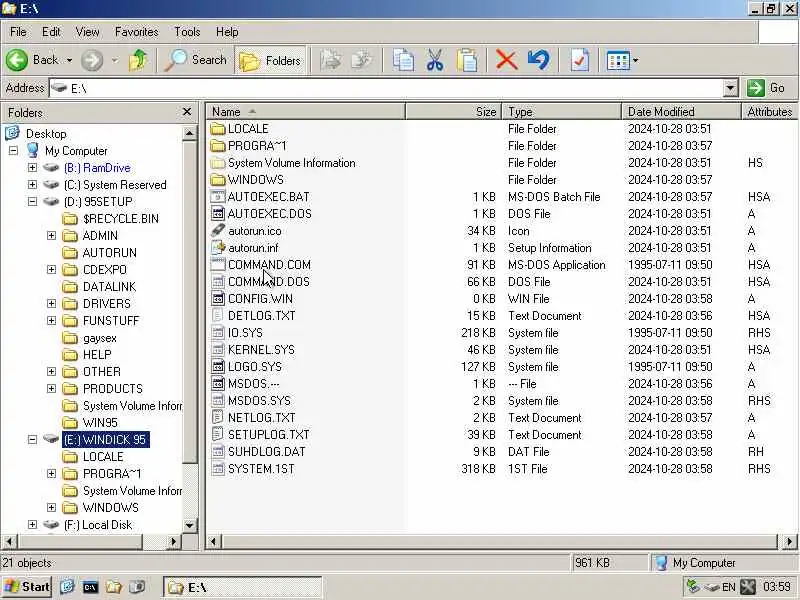
Task: Open the Search pane
Action: pos(196,60)
